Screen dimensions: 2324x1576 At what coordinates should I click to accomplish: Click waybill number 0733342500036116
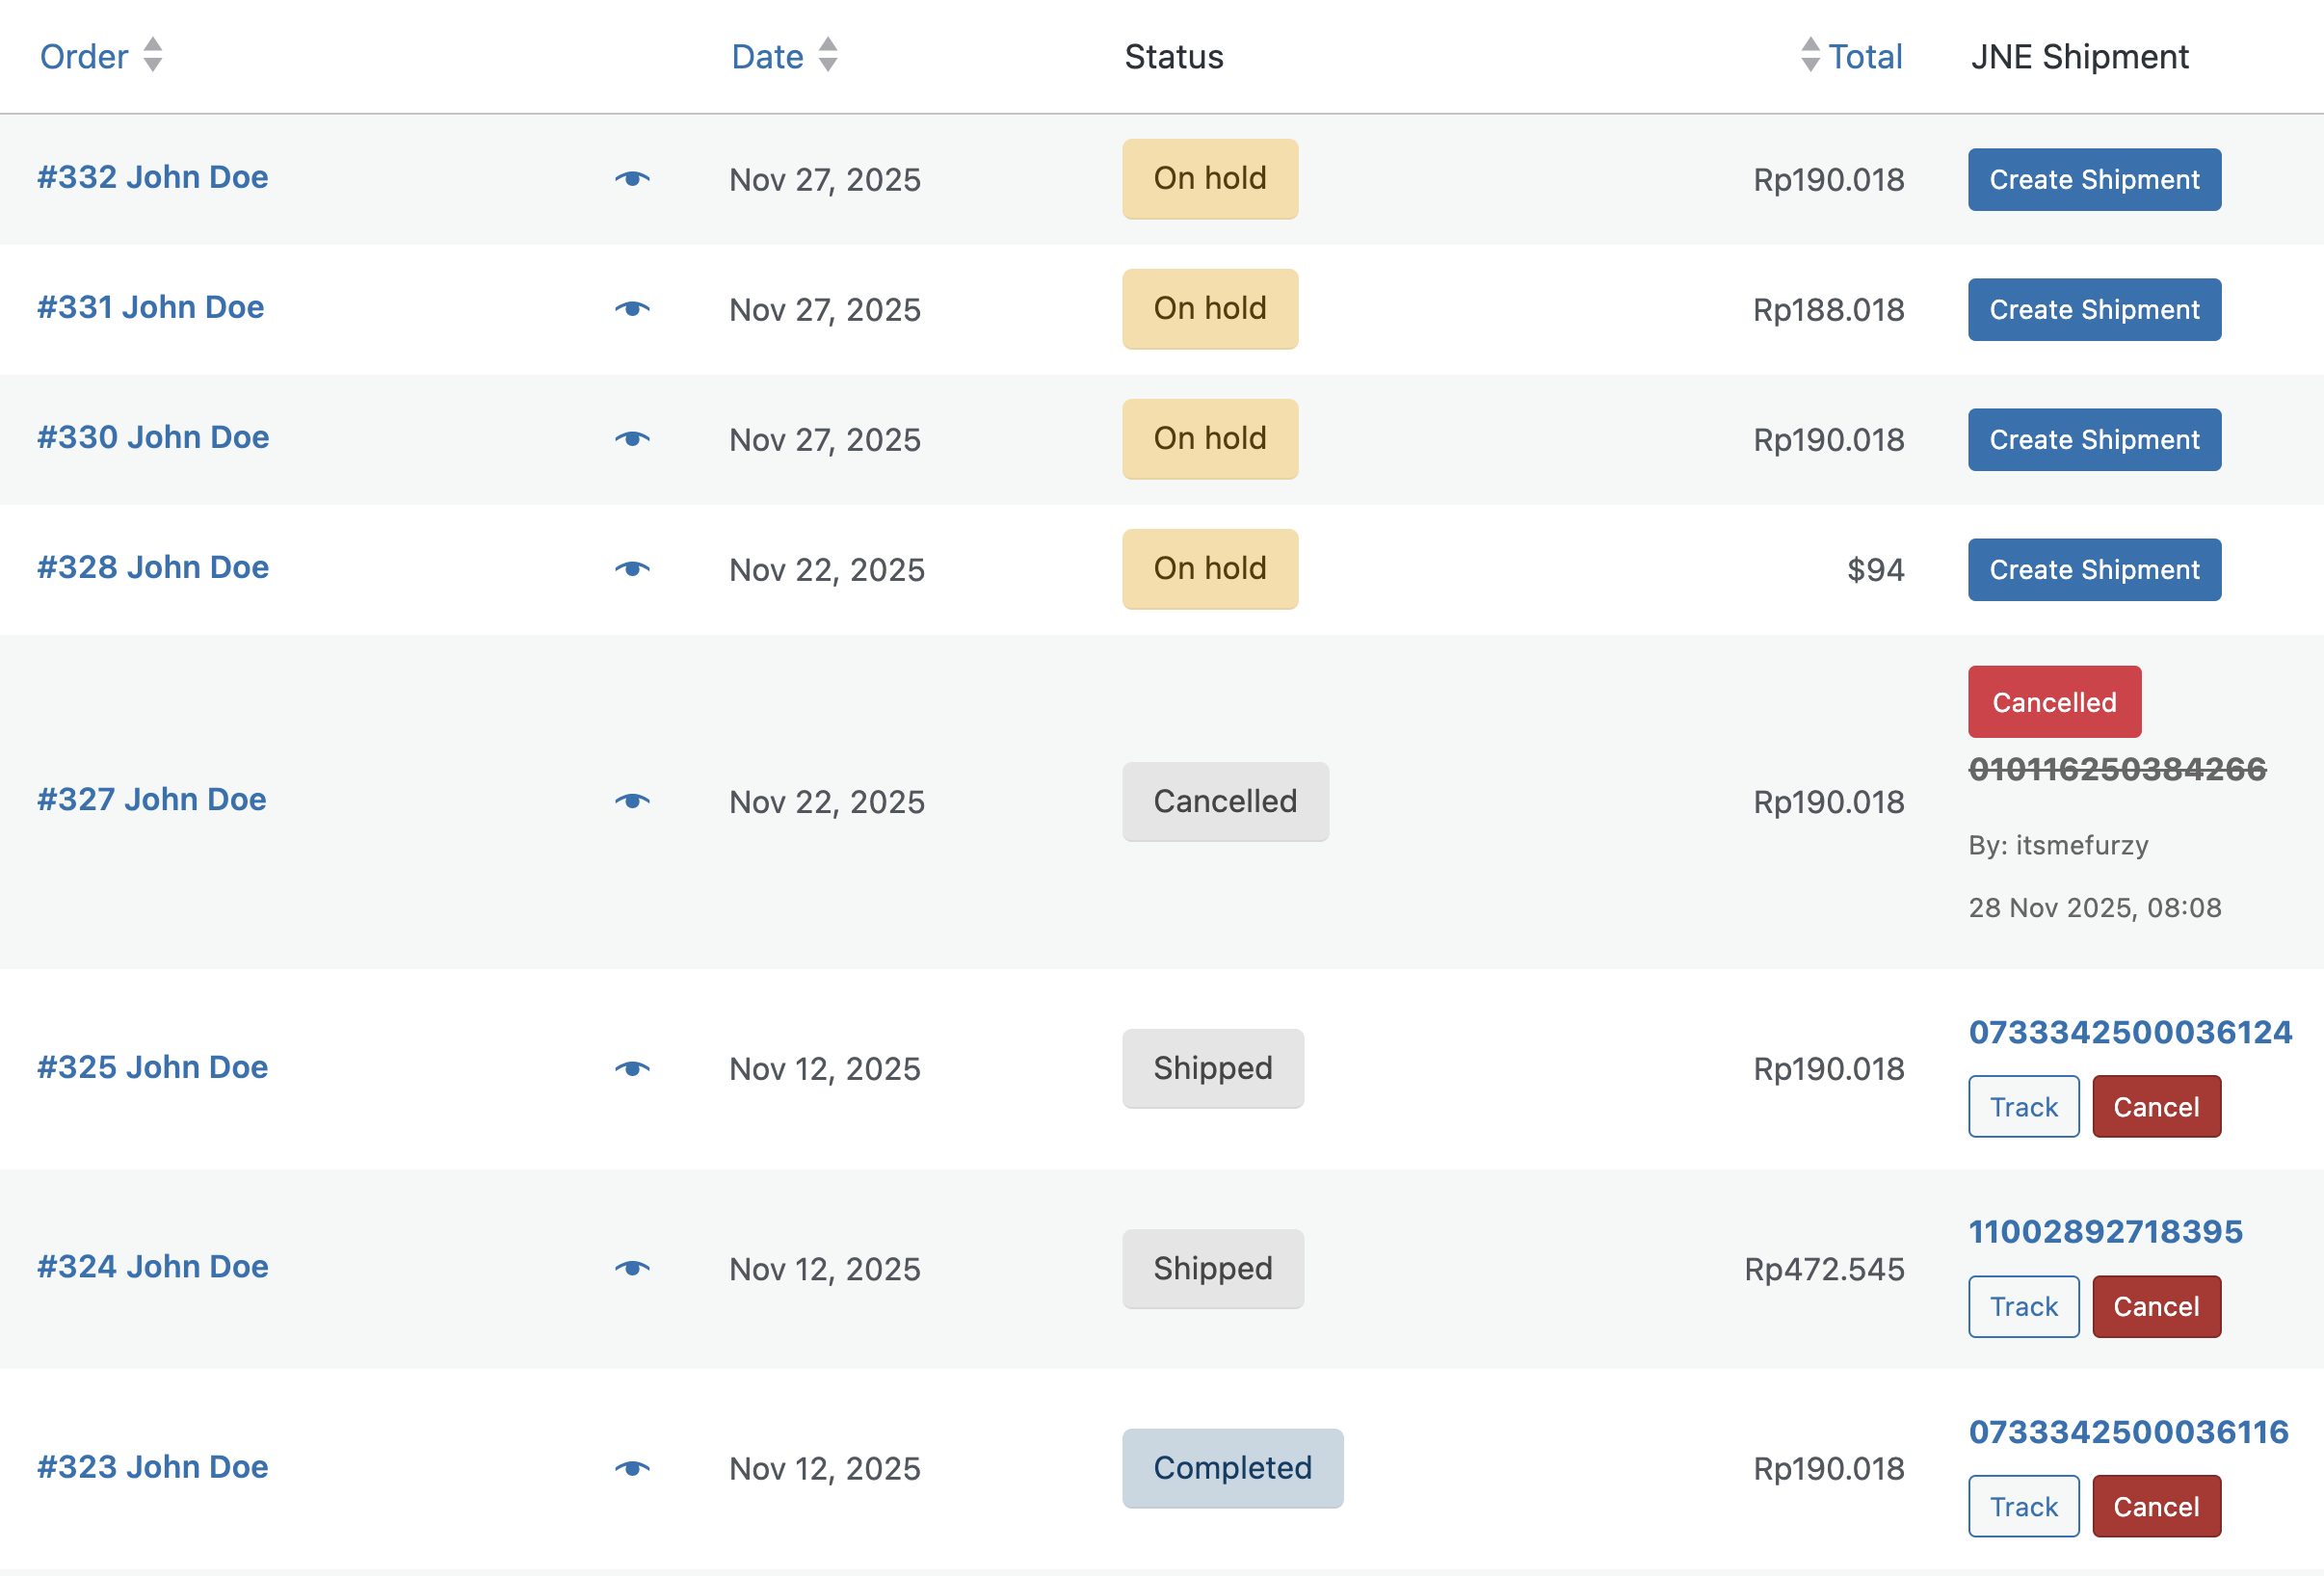[2128, 1432]
